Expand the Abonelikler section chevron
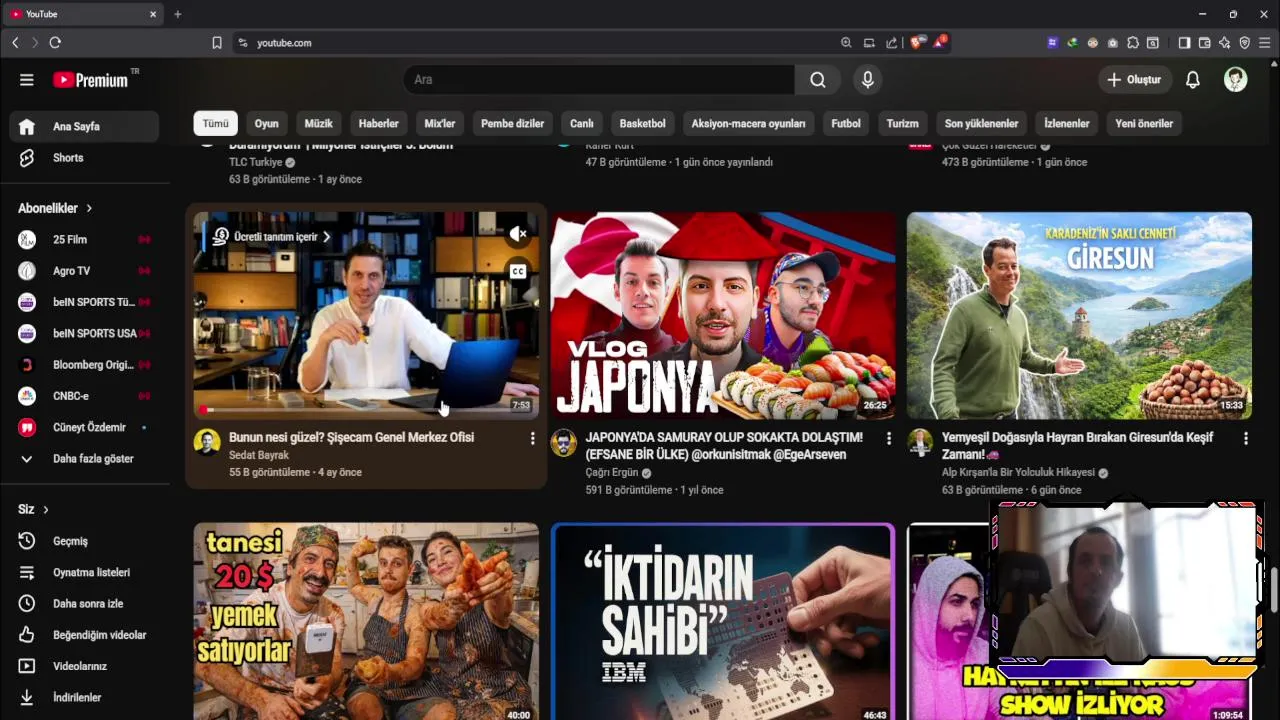1280x720 pixels. click(89, 208)
